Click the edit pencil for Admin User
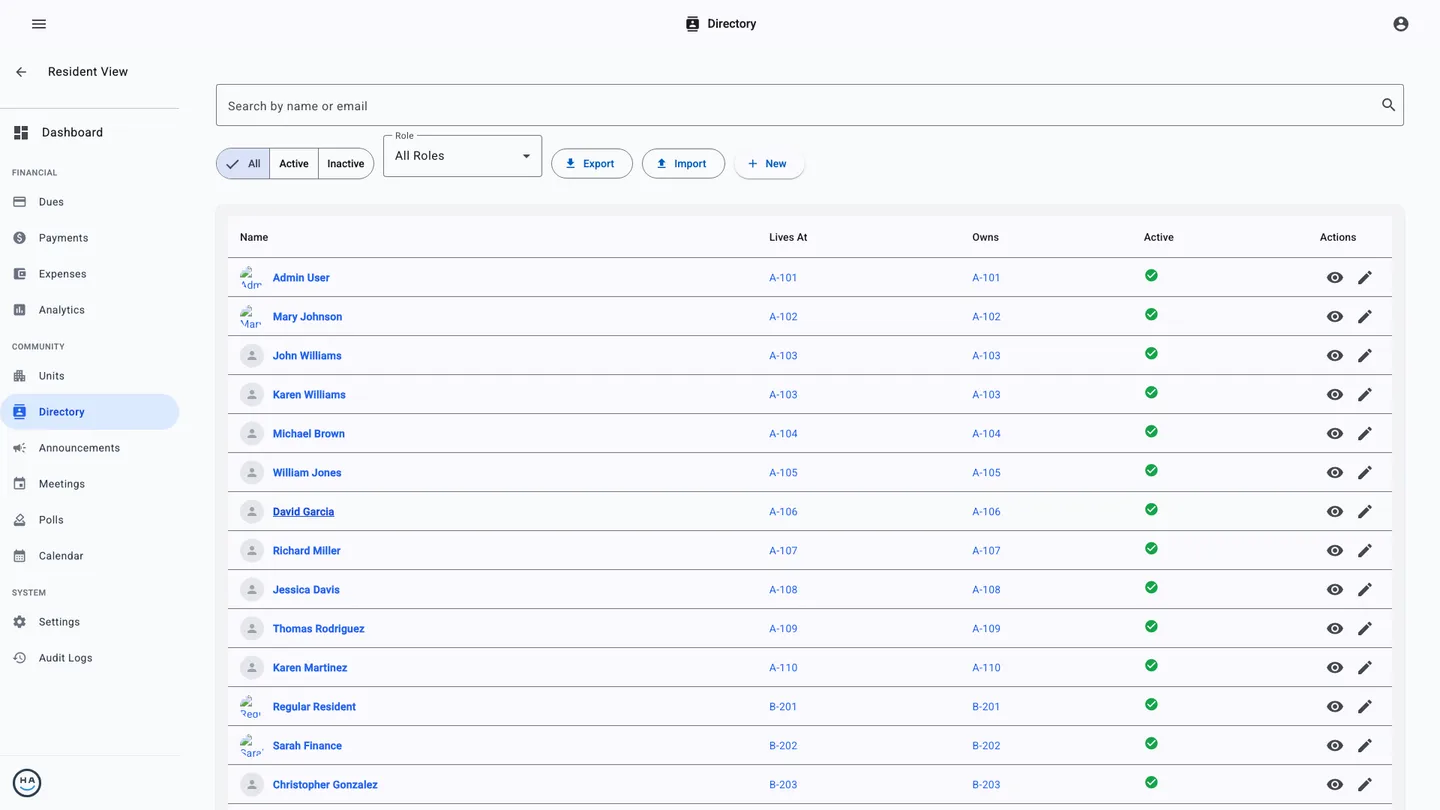1440x810 pixels. tap(1365, 278)
